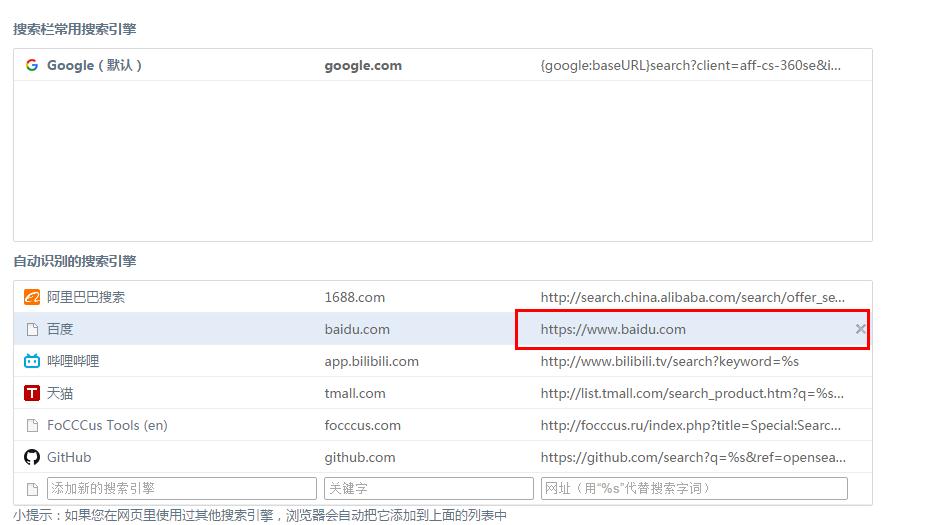Click the 小提示 tip text
The height and width of the screenshot is (525, 943).
coord(260,515)
